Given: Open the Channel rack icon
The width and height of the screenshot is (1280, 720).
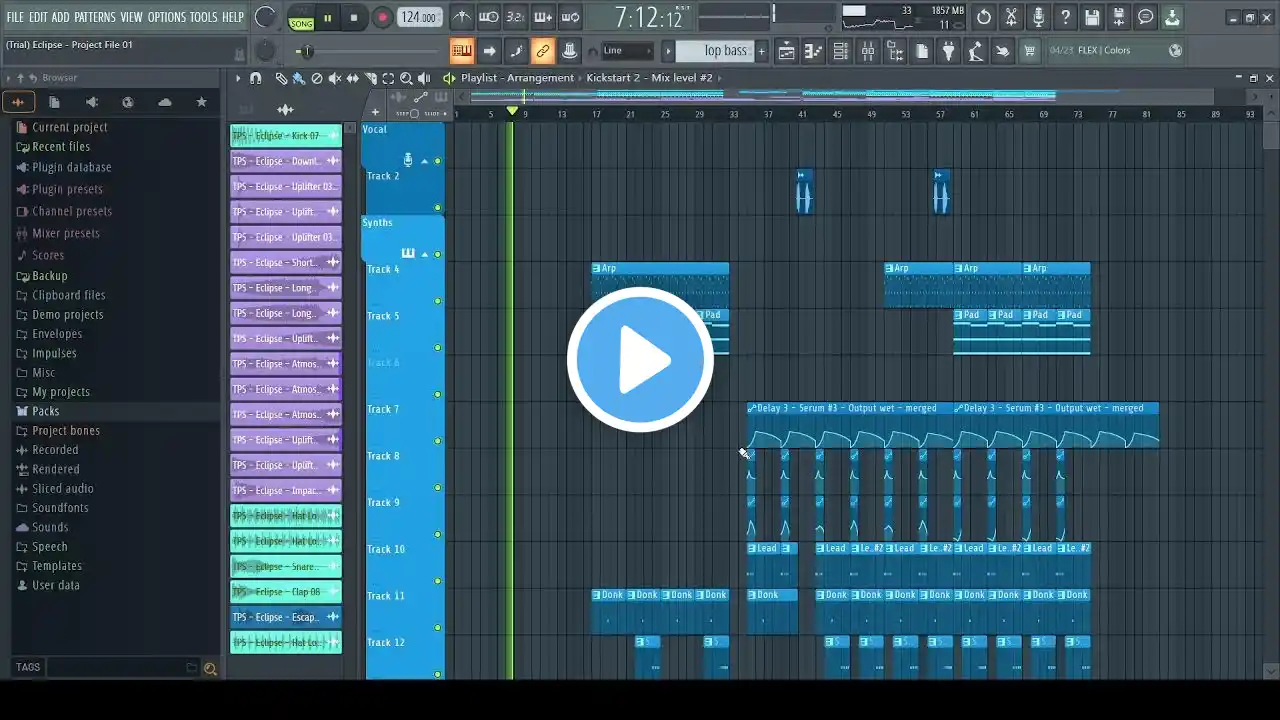Looking at the screenshot, I should tap(841, 51).
